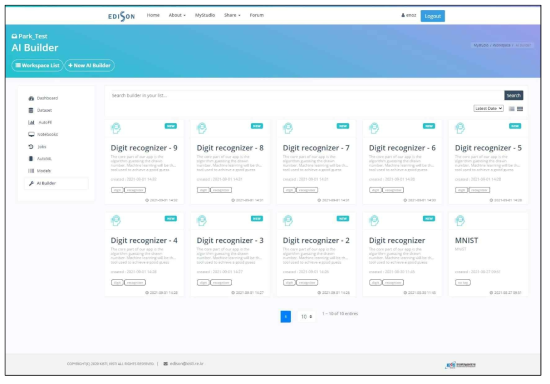Go to page 1 in pagination
The height and width of the screenshot is (384, 550).
286,317
